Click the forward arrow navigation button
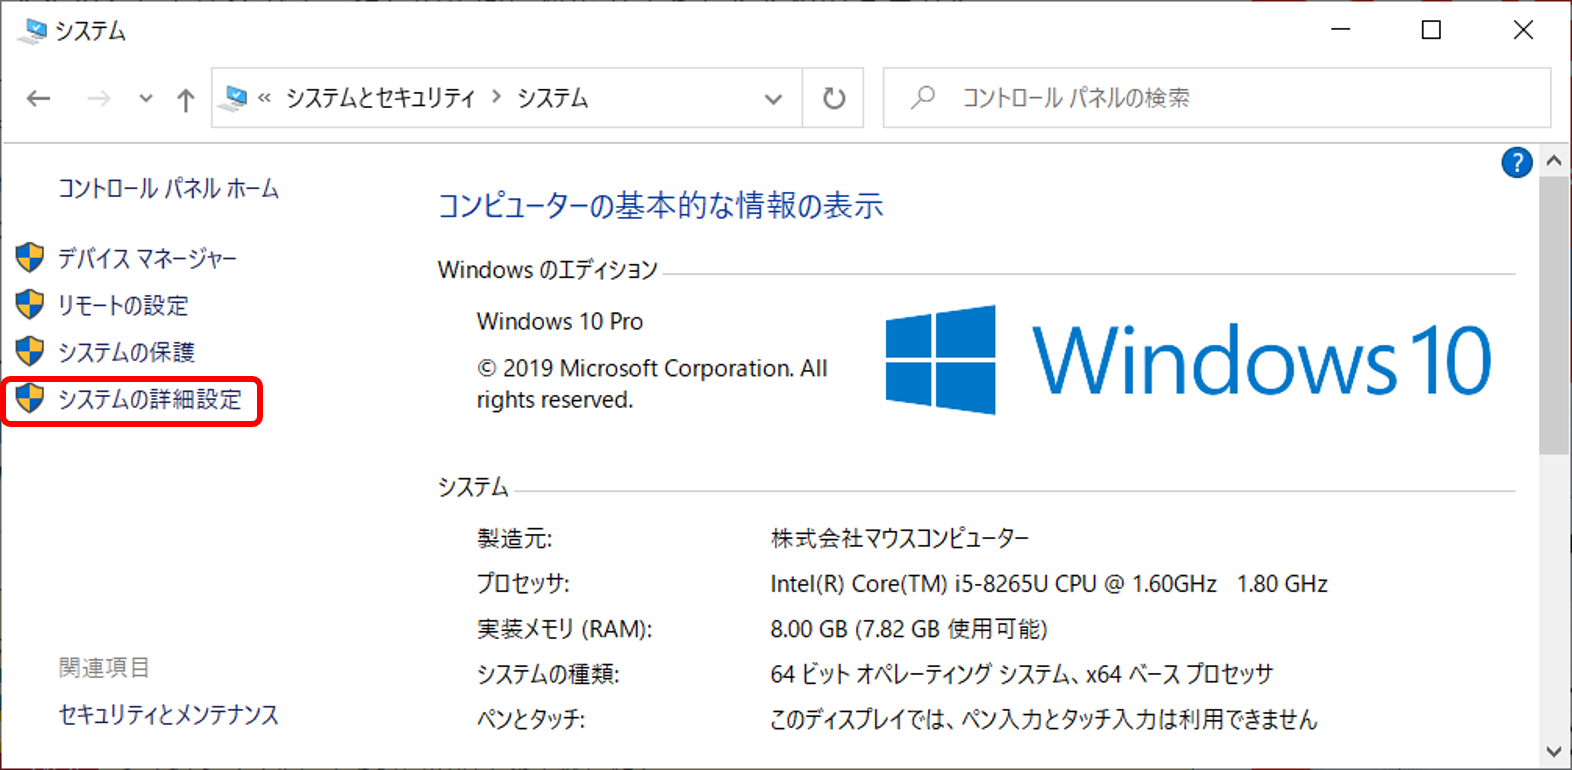 pos(98,98)
